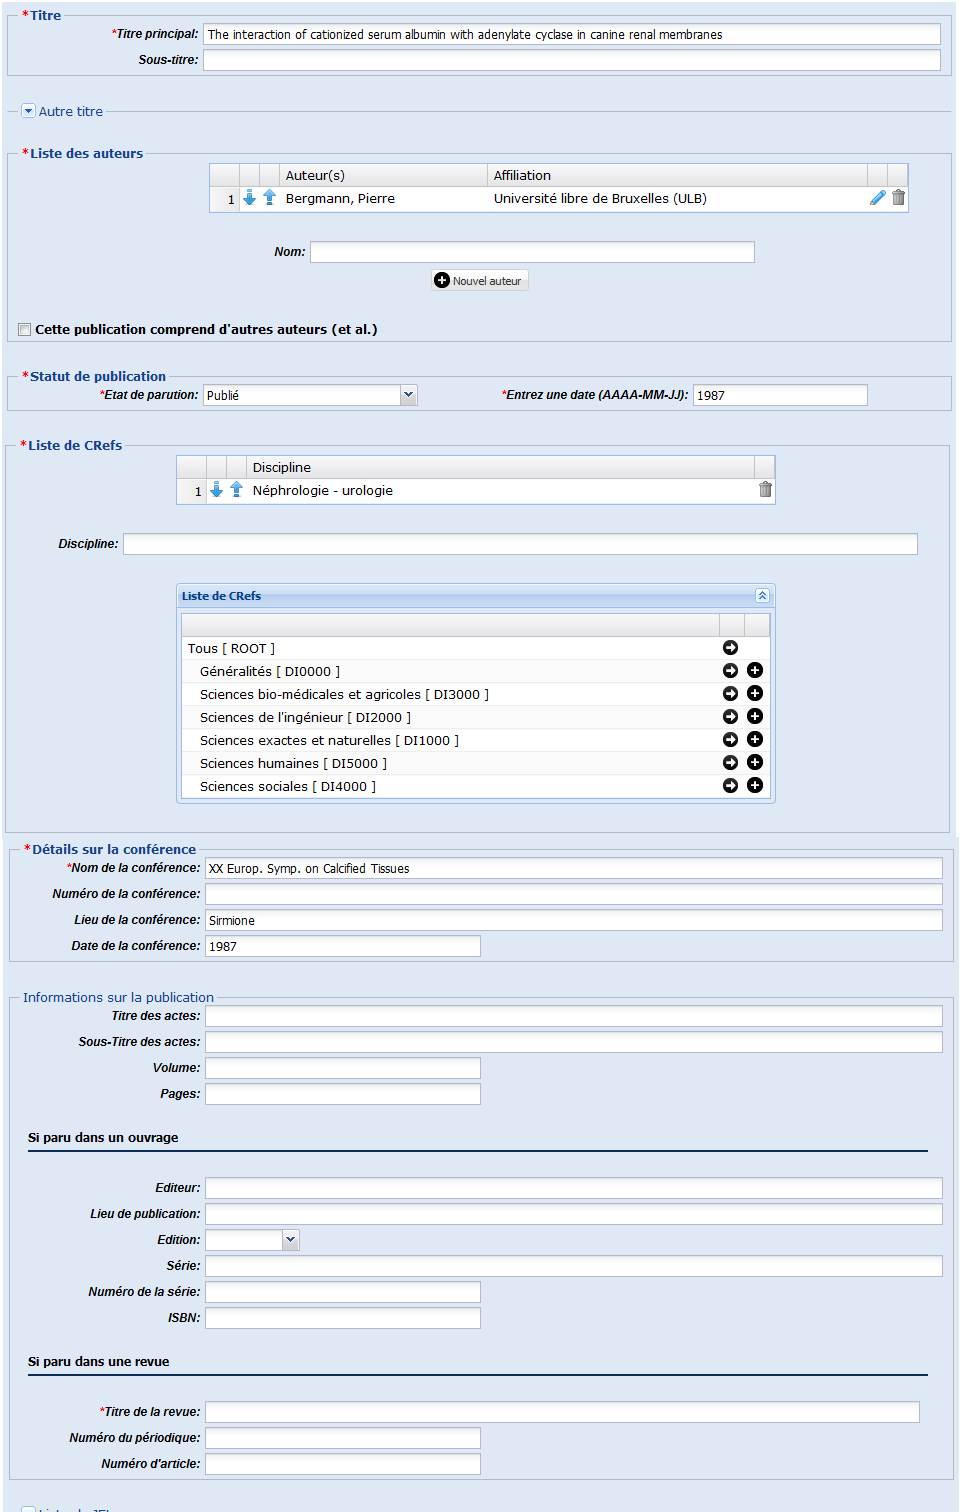Viewport: 960px width, 1512px height.
Task: Open Sciences de l'ingénieur arrow icon
Action: [730, 717]
